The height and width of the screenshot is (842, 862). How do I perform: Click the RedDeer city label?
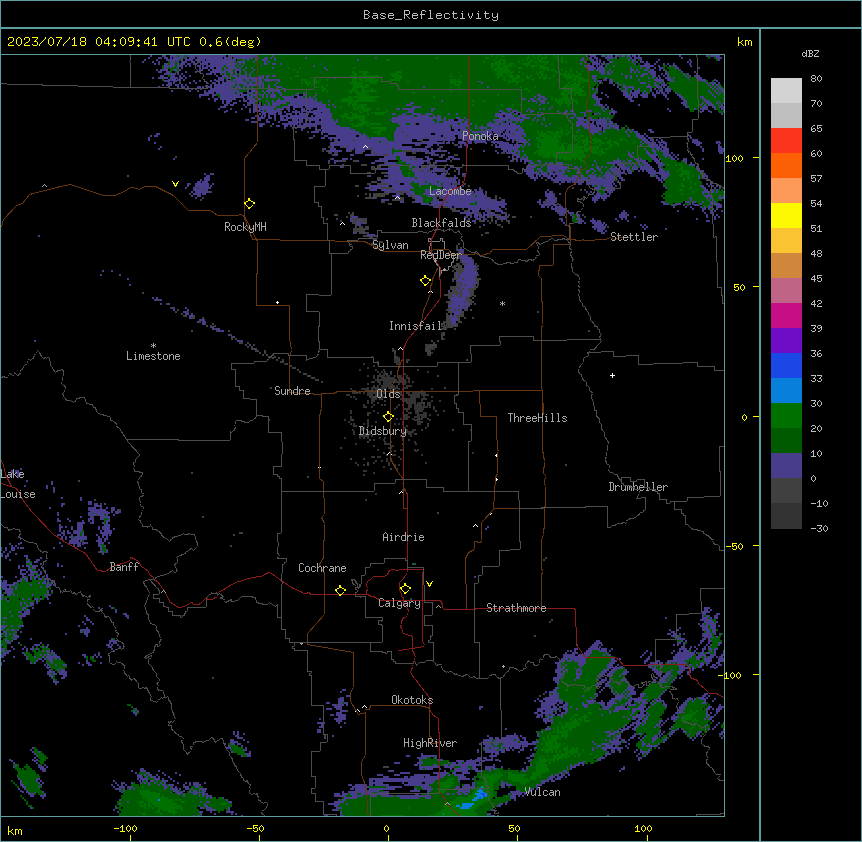tap(440, 255)
